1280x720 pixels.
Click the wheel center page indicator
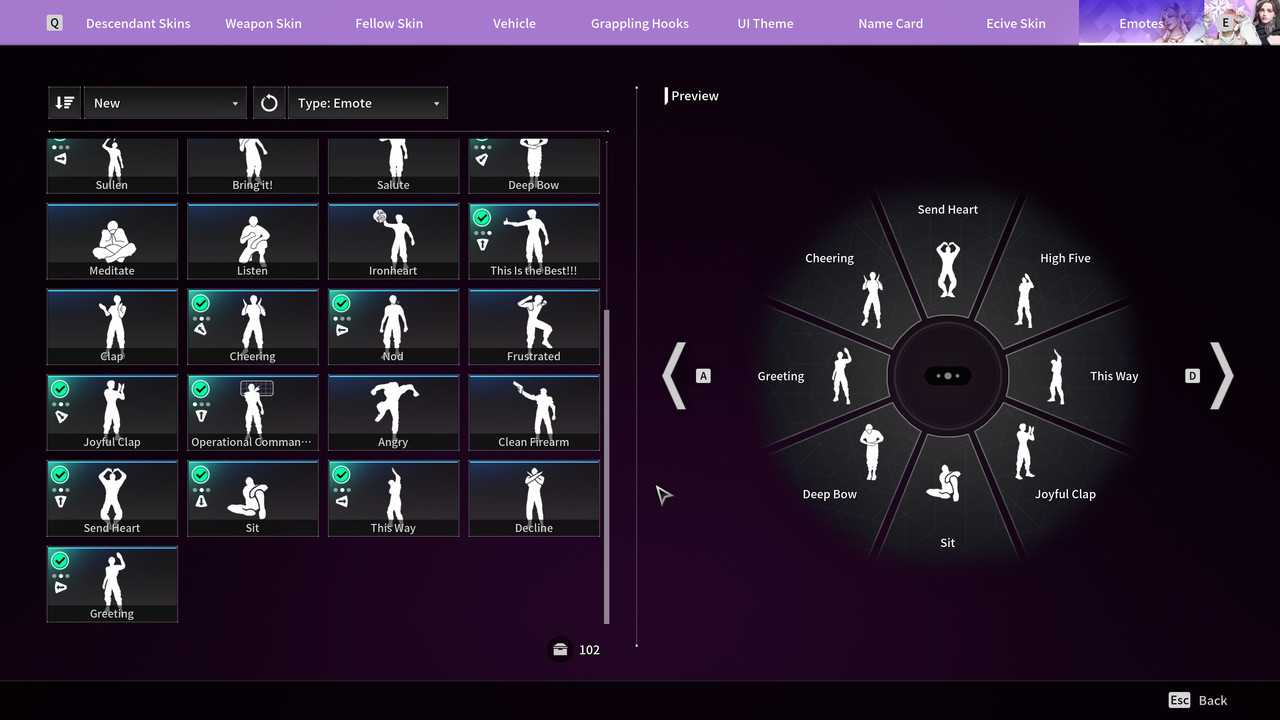click(x=947, y=376)
